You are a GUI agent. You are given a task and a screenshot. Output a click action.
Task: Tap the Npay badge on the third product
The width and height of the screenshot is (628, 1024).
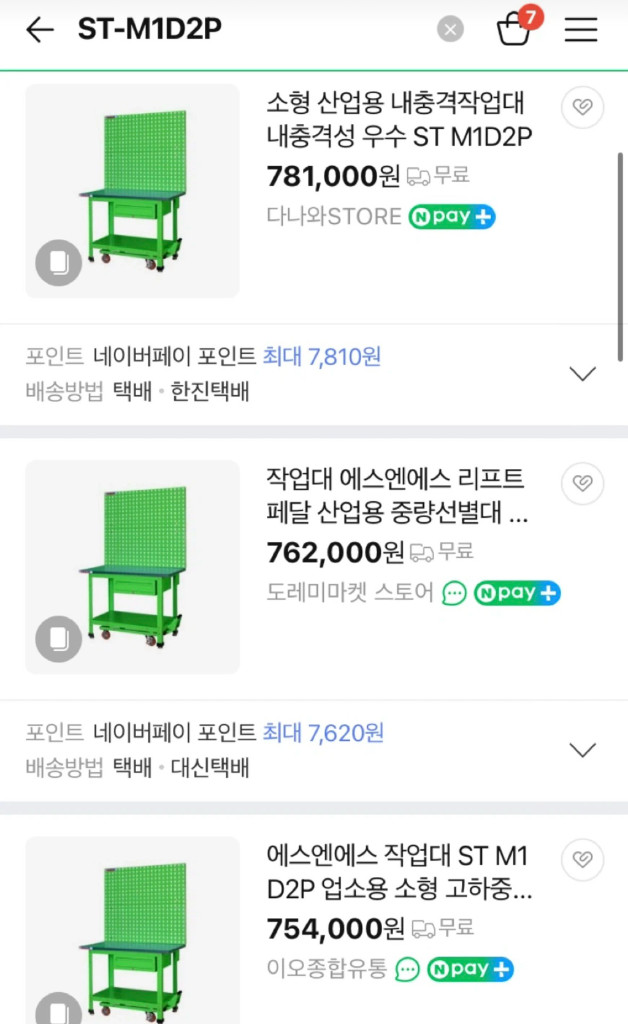(470, 969)
